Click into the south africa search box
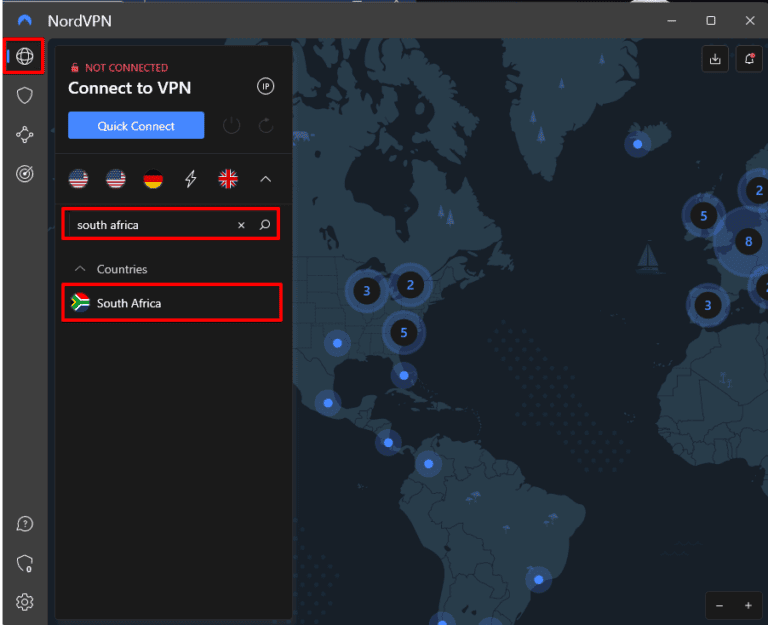This screenshot has width=768, height=625. 150,225
